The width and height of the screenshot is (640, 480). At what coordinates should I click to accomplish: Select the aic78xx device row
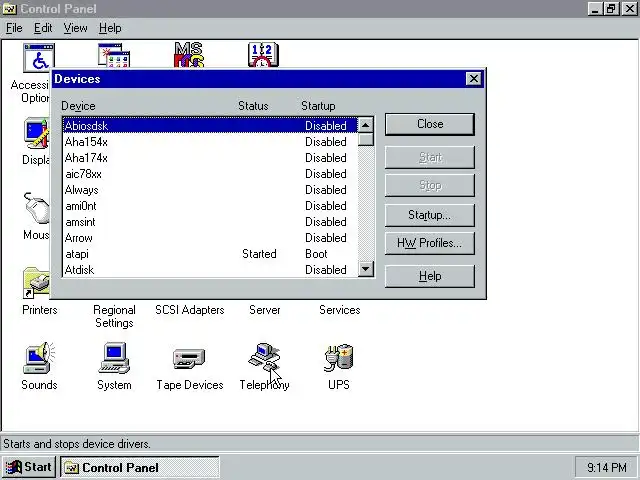pos(210,174)
